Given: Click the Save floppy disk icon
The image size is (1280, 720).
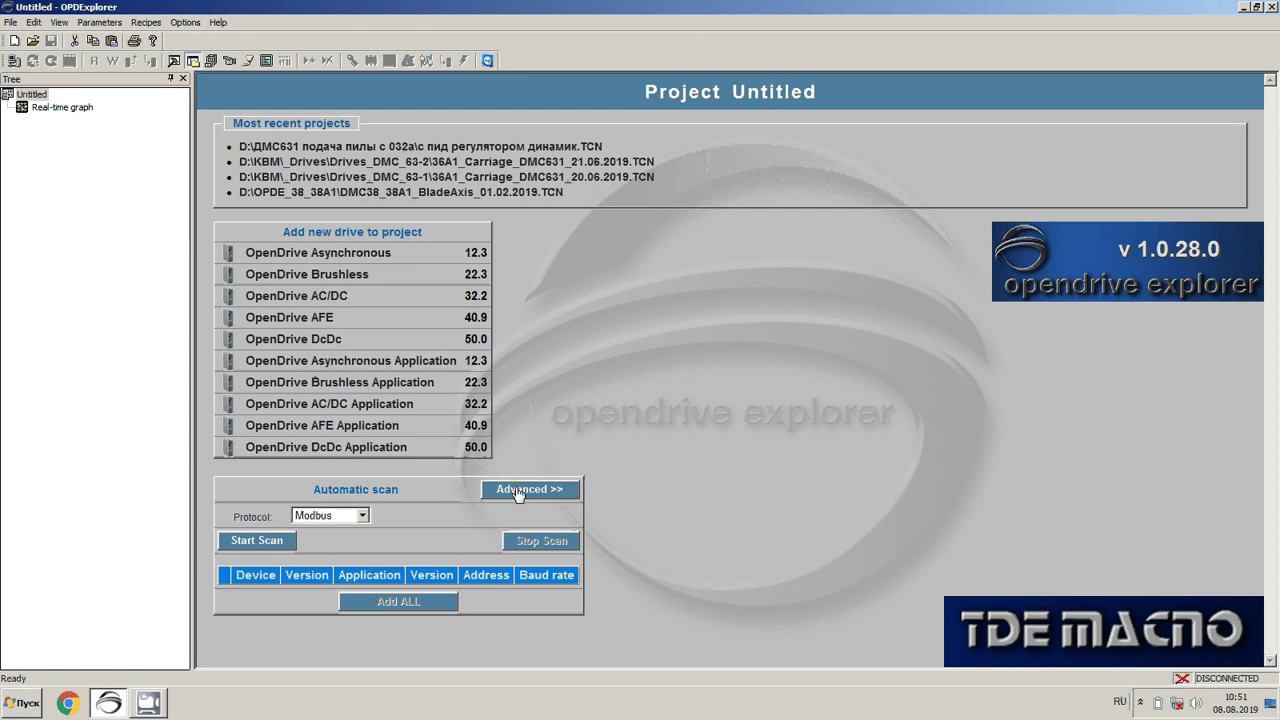Looking at the screenshot, I should point(51,41).
